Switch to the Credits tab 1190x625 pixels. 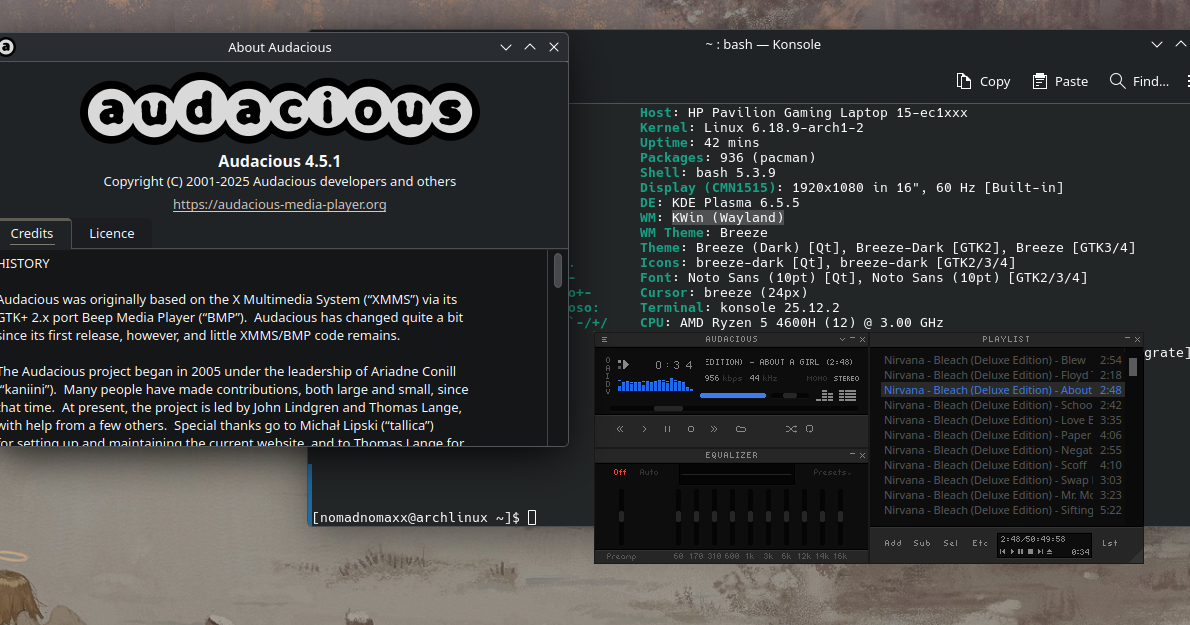(x=32, y=234)
